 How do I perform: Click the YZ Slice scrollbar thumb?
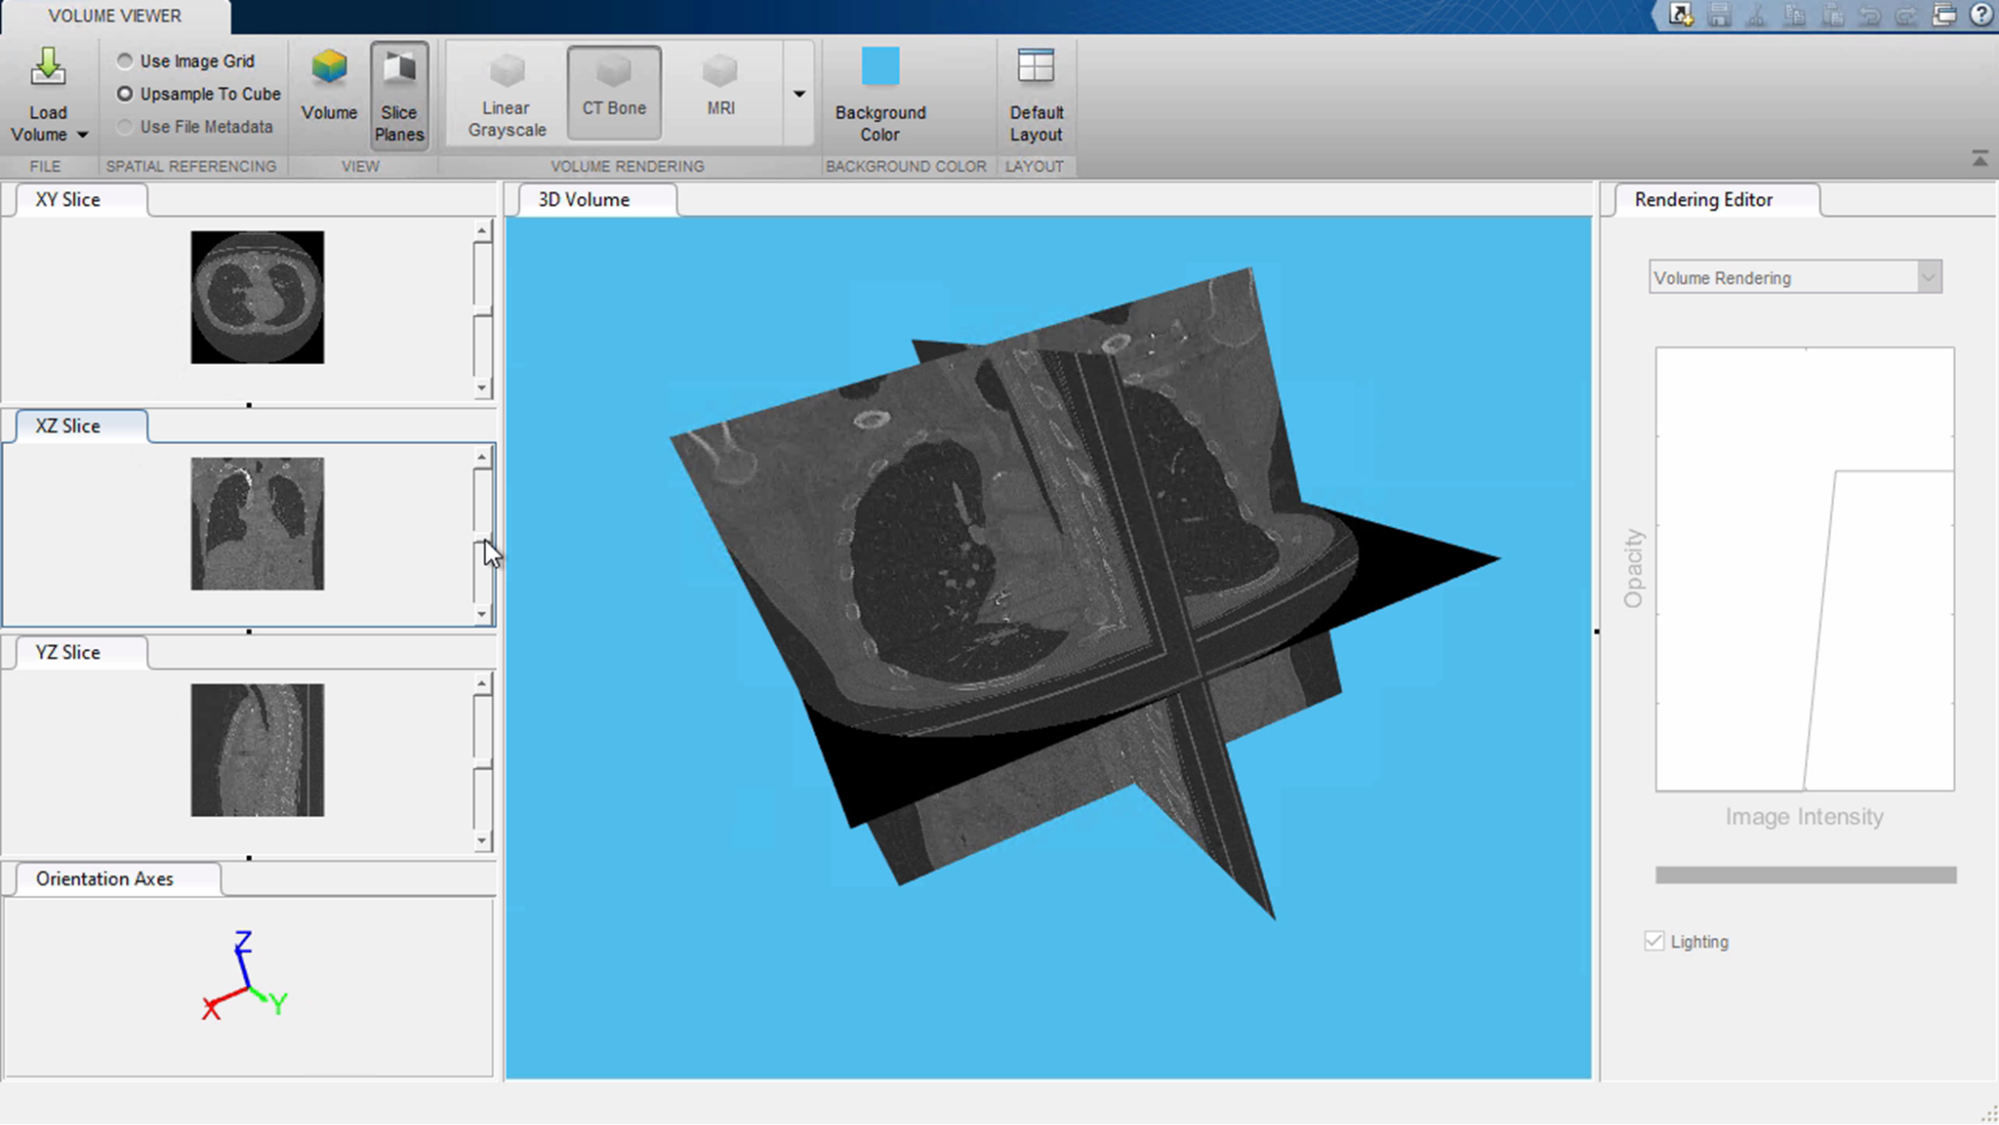pos(482,763)
